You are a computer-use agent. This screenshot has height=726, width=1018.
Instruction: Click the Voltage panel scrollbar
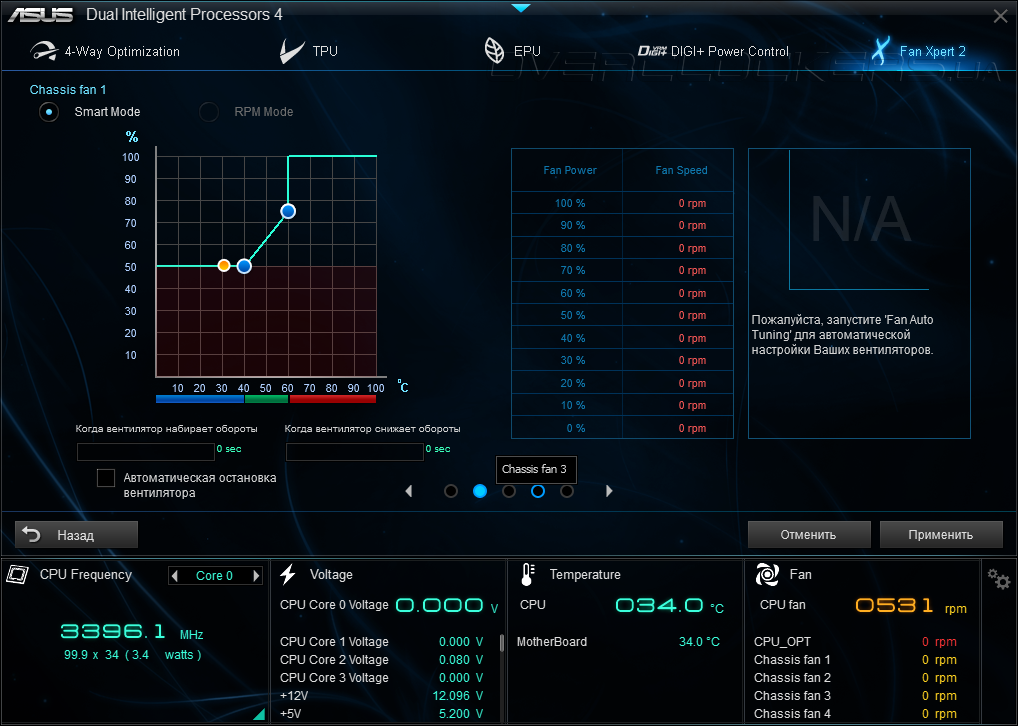point(501,643)
